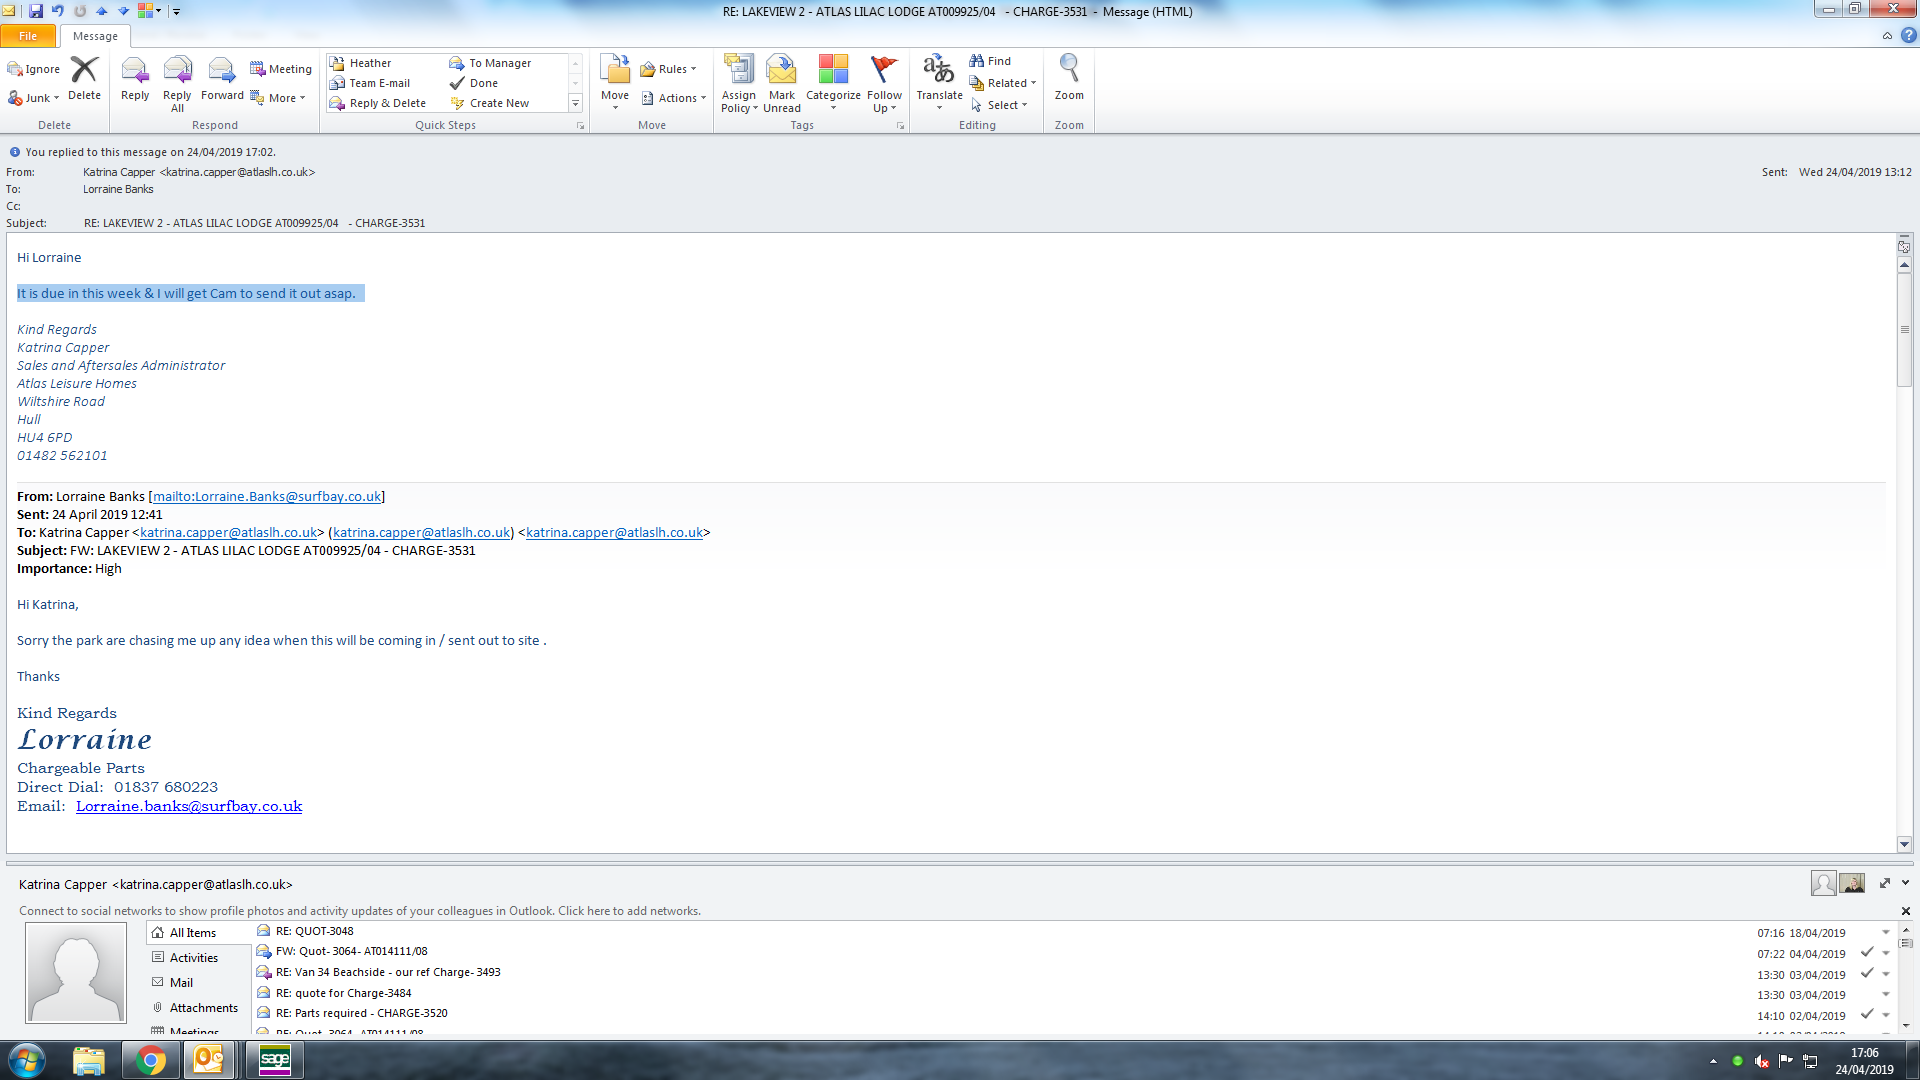Toggle checkmark on Quot-3064 AT014111/08 row
Screen dimensions: 1920x1080
1866,952
